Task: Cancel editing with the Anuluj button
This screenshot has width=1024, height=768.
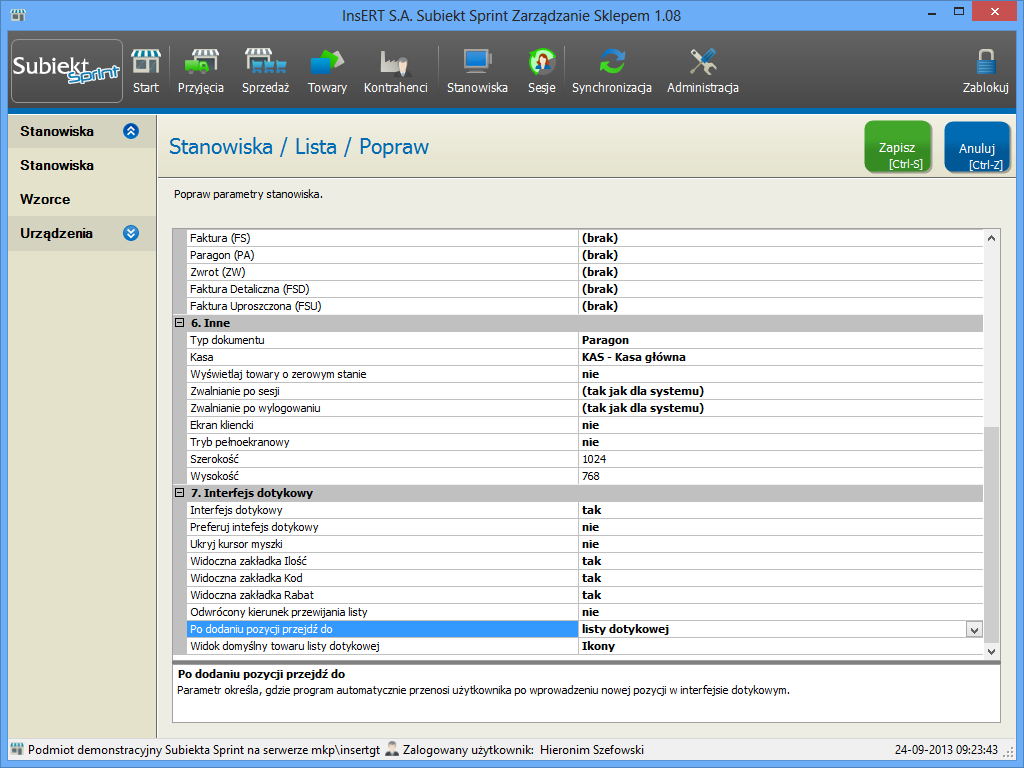Action: click(977, 147)
